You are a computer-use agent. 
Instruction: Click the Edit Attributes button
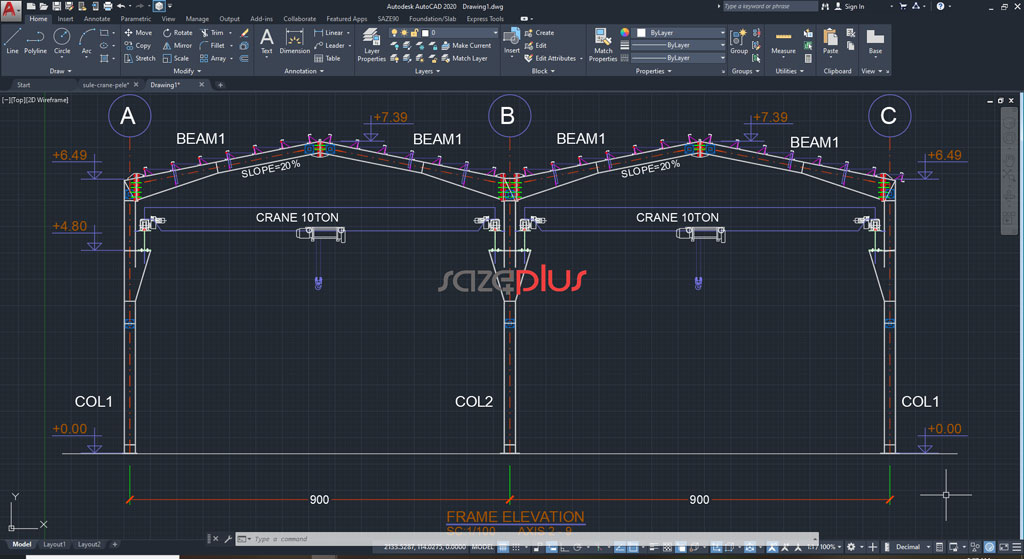(551, 59)
